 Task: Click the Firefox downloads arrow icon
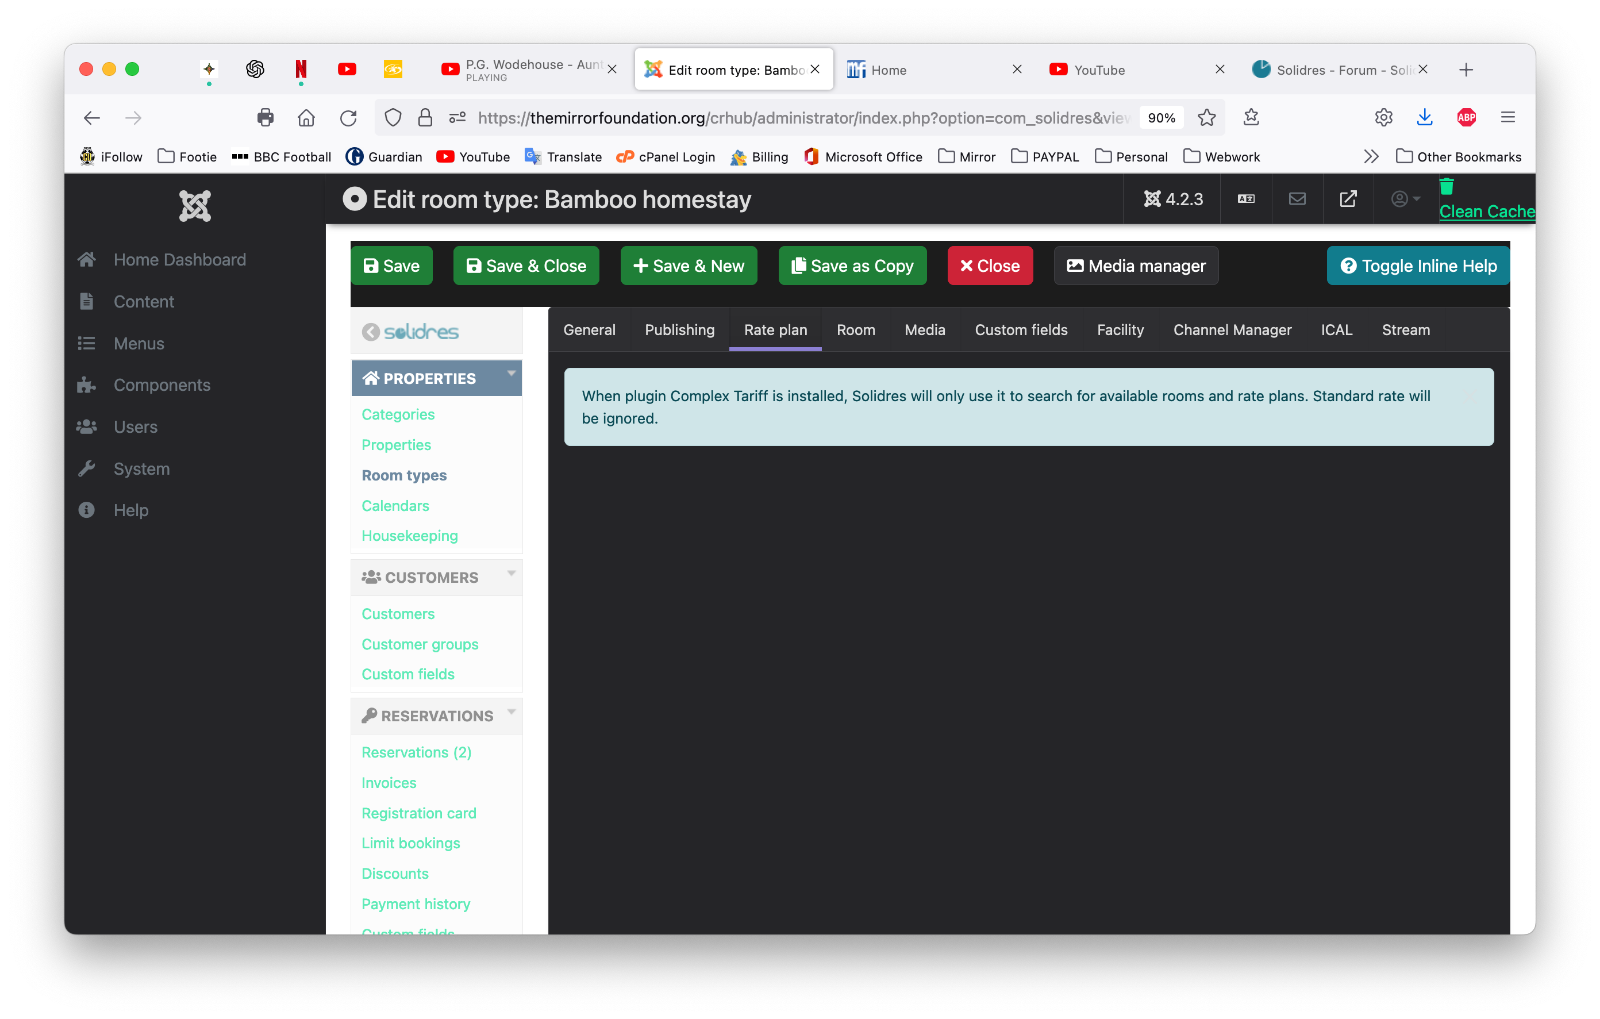pyautogui.click(x=1425, y=118)
